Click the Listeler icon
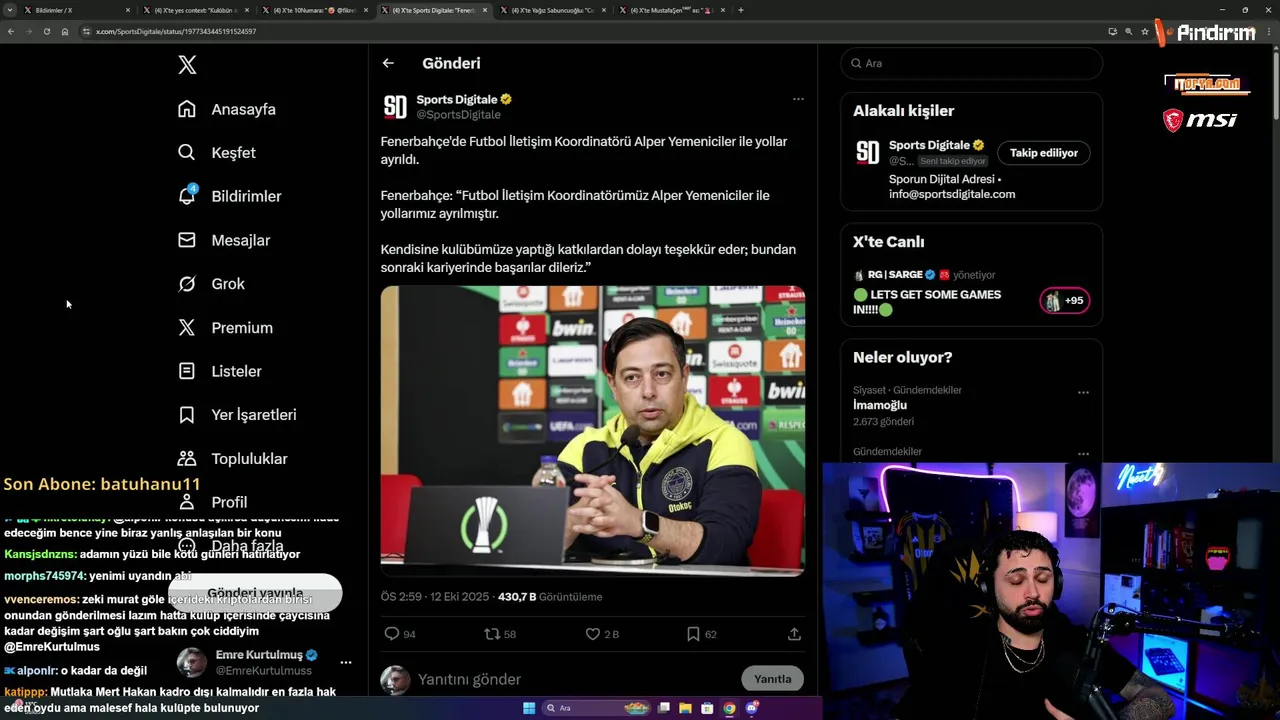The width and height of the screenshot is (1280, 720). point(187,371)
